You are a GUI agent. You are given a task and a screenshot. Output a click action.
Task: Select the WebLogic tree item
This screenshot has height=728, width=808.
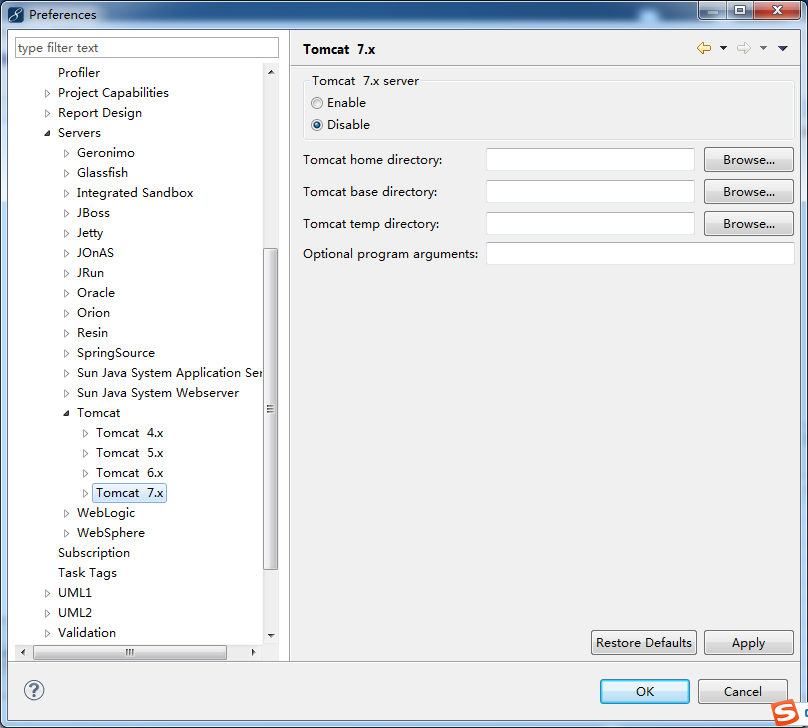106,513
